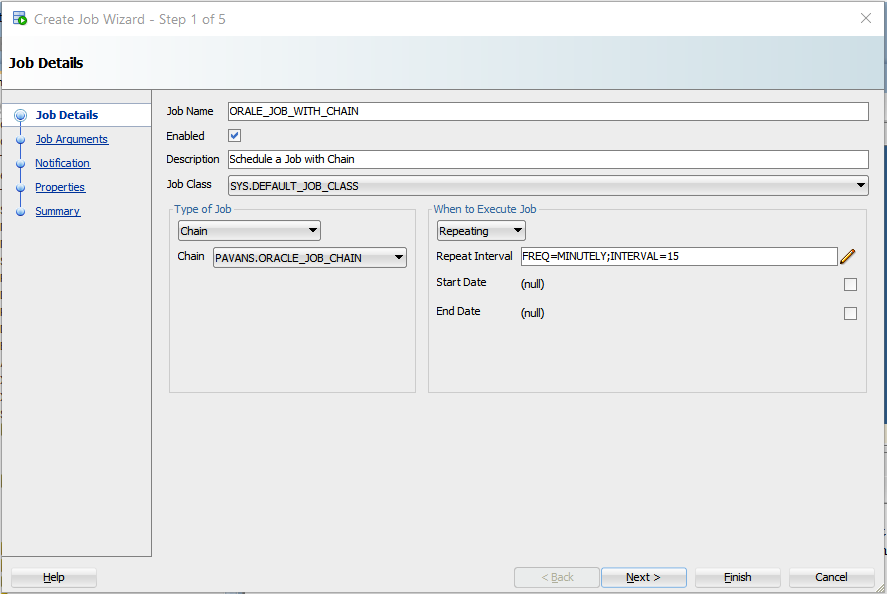Click the Job Details page heading
The image size is (887, 594).
coord(46,63)
